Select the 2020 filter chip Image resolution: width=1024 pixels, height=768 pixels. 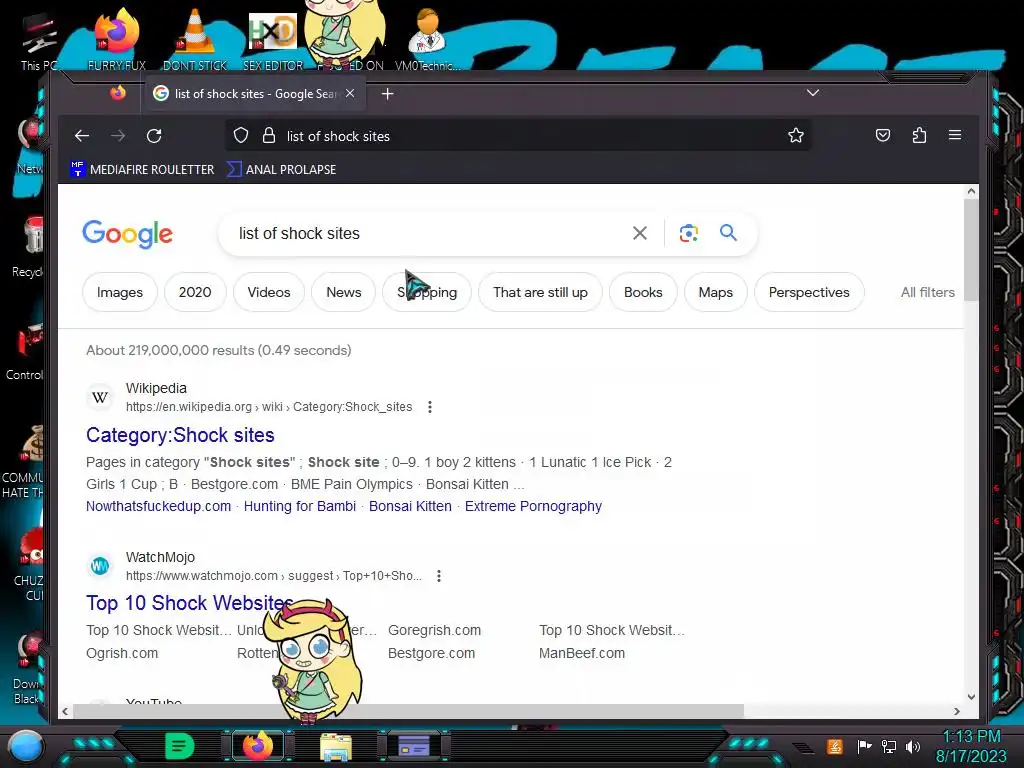click(x=195, y=293)
